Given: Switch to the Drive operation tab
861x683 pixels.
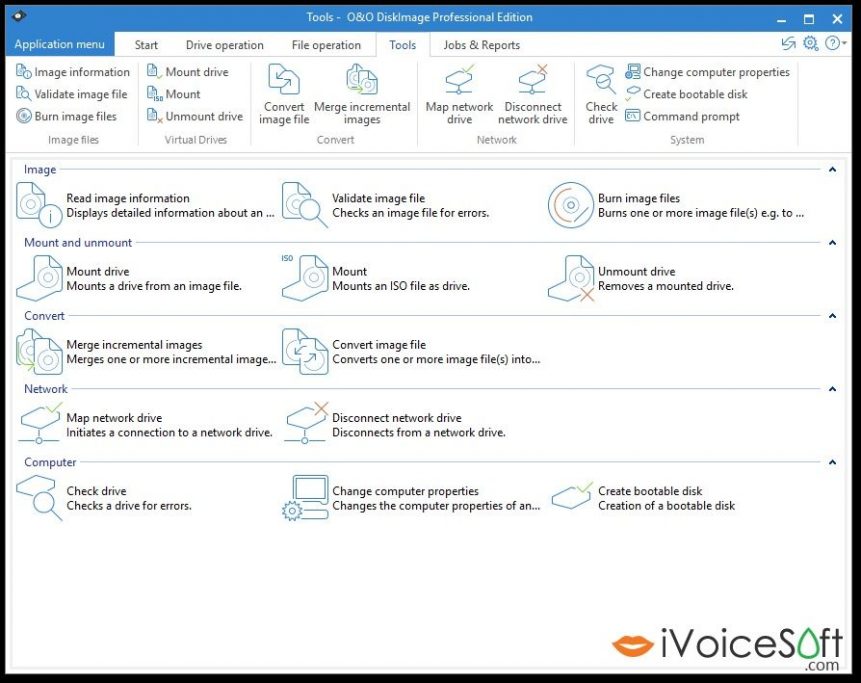Looking at the screenshot, I should pos(225,45).
